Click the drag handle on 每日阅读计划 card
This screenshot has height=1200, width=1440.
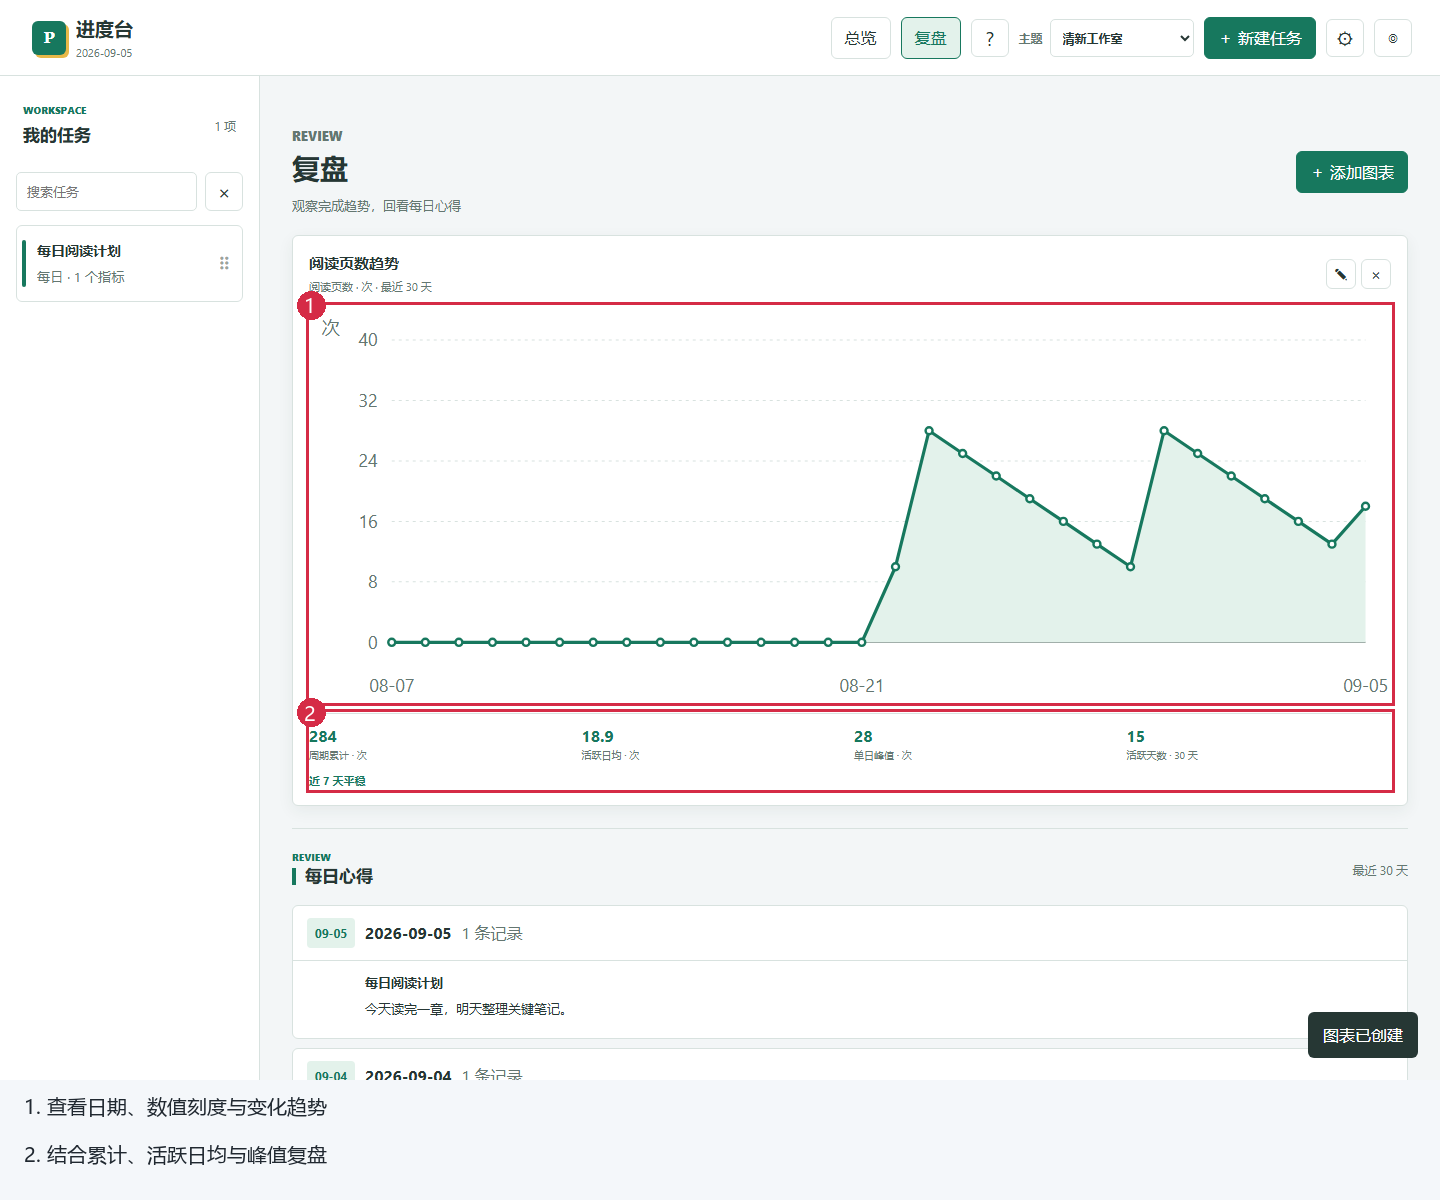coord(224,263)
